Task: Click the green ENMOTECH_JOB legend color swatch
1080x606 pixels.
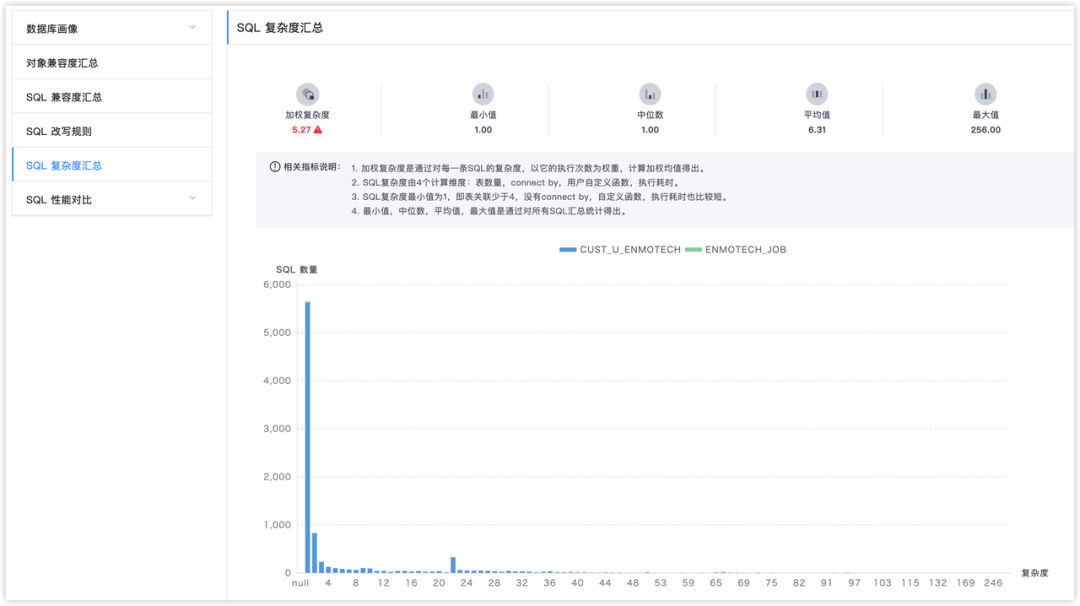Action: click(694, 249)
